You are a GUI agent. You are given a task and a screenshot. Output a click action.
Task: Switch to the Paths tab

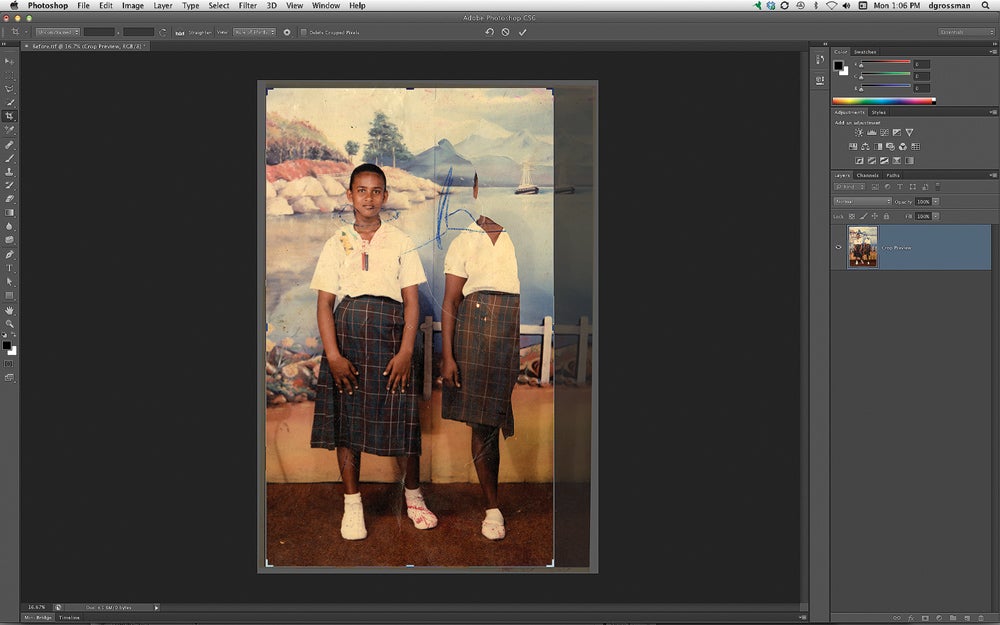point(893,175)
